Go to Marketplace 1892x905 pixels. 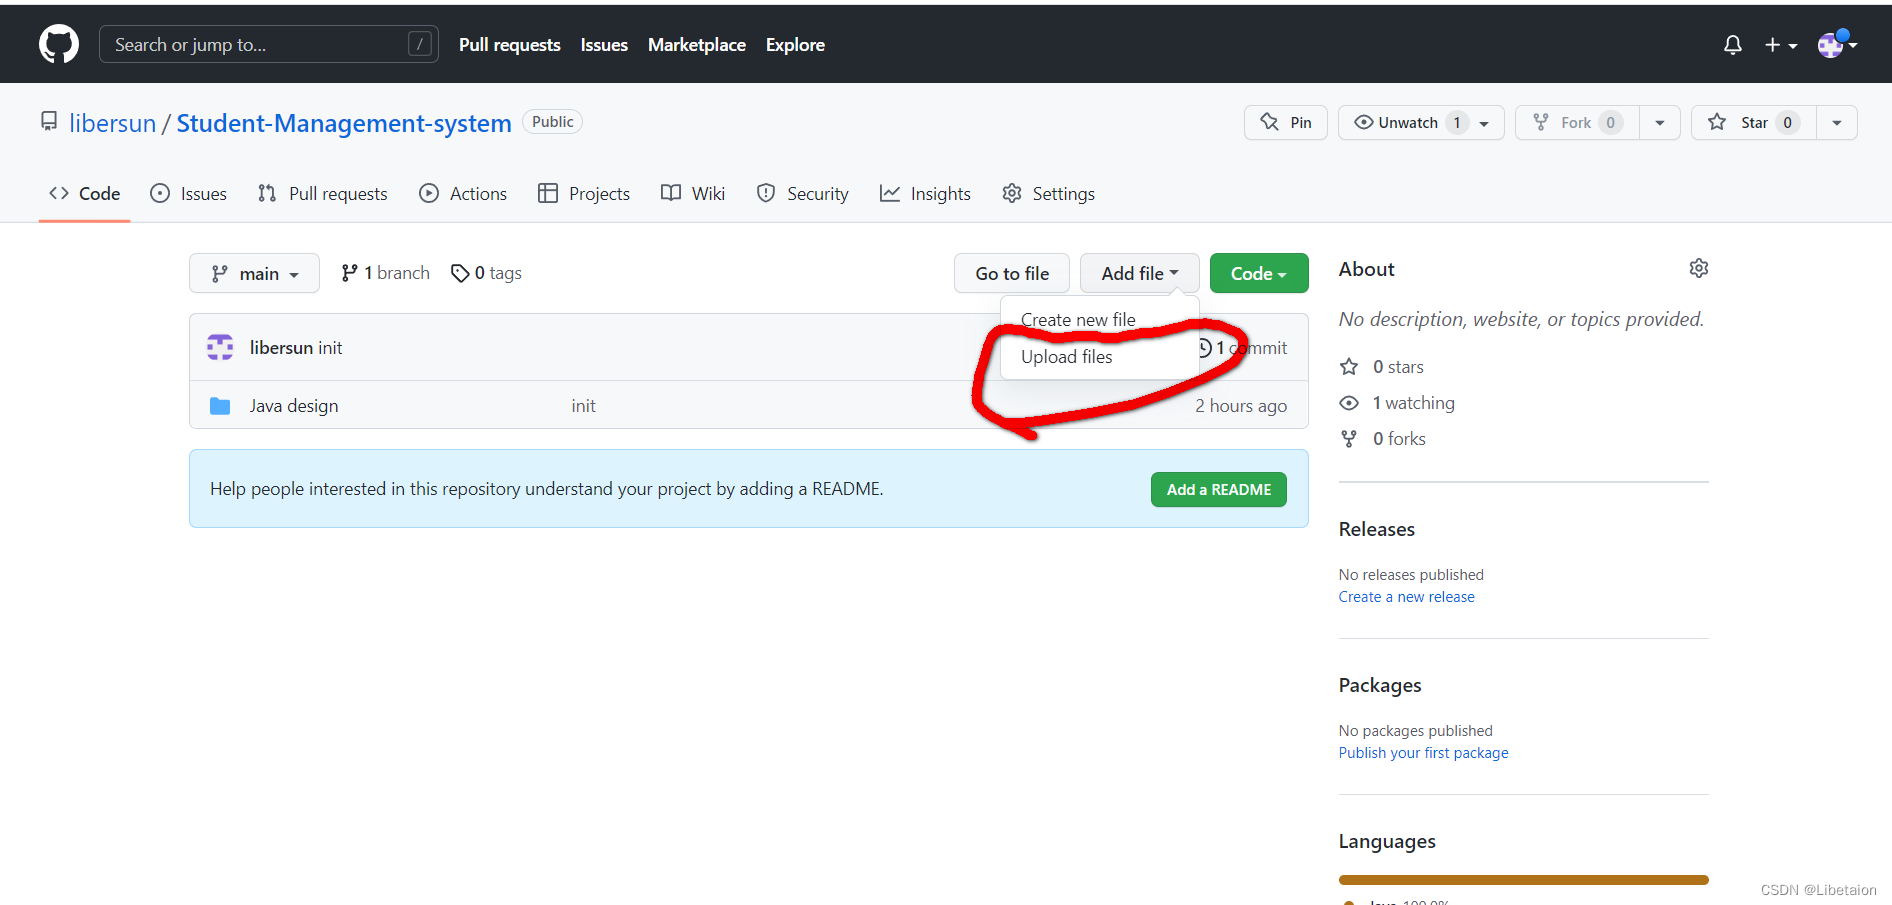click(x=697, y=45)
